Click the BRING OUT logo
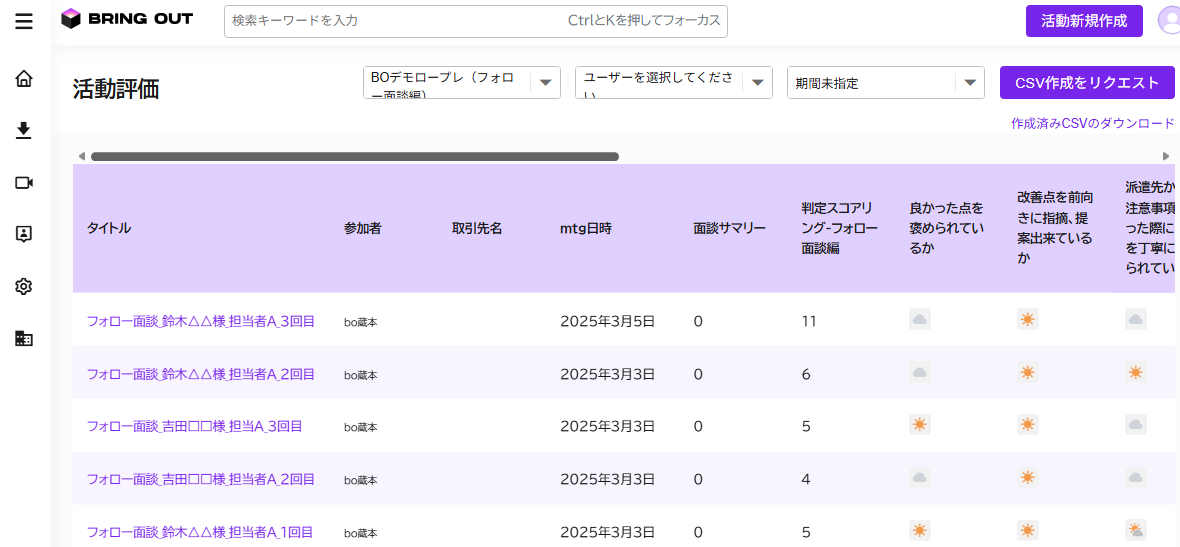Viewport: 1180px width, 547px height. tap(127, 20)
